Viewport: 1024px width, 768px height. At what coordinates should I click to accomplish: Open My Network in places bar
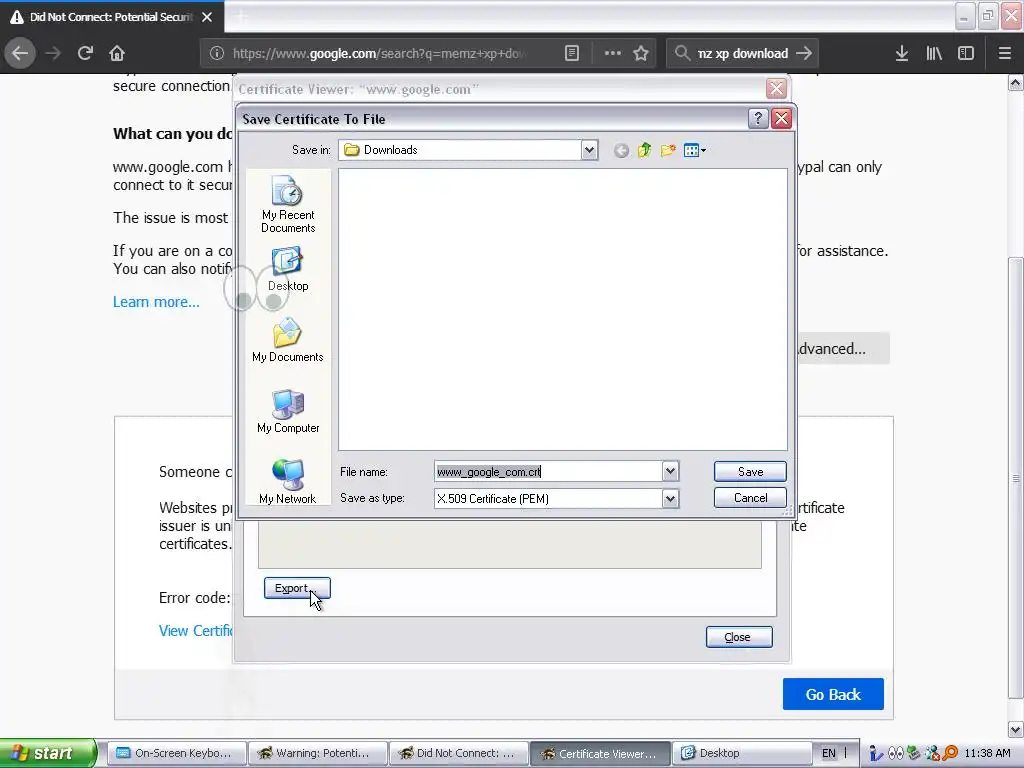tap(288, 482)
